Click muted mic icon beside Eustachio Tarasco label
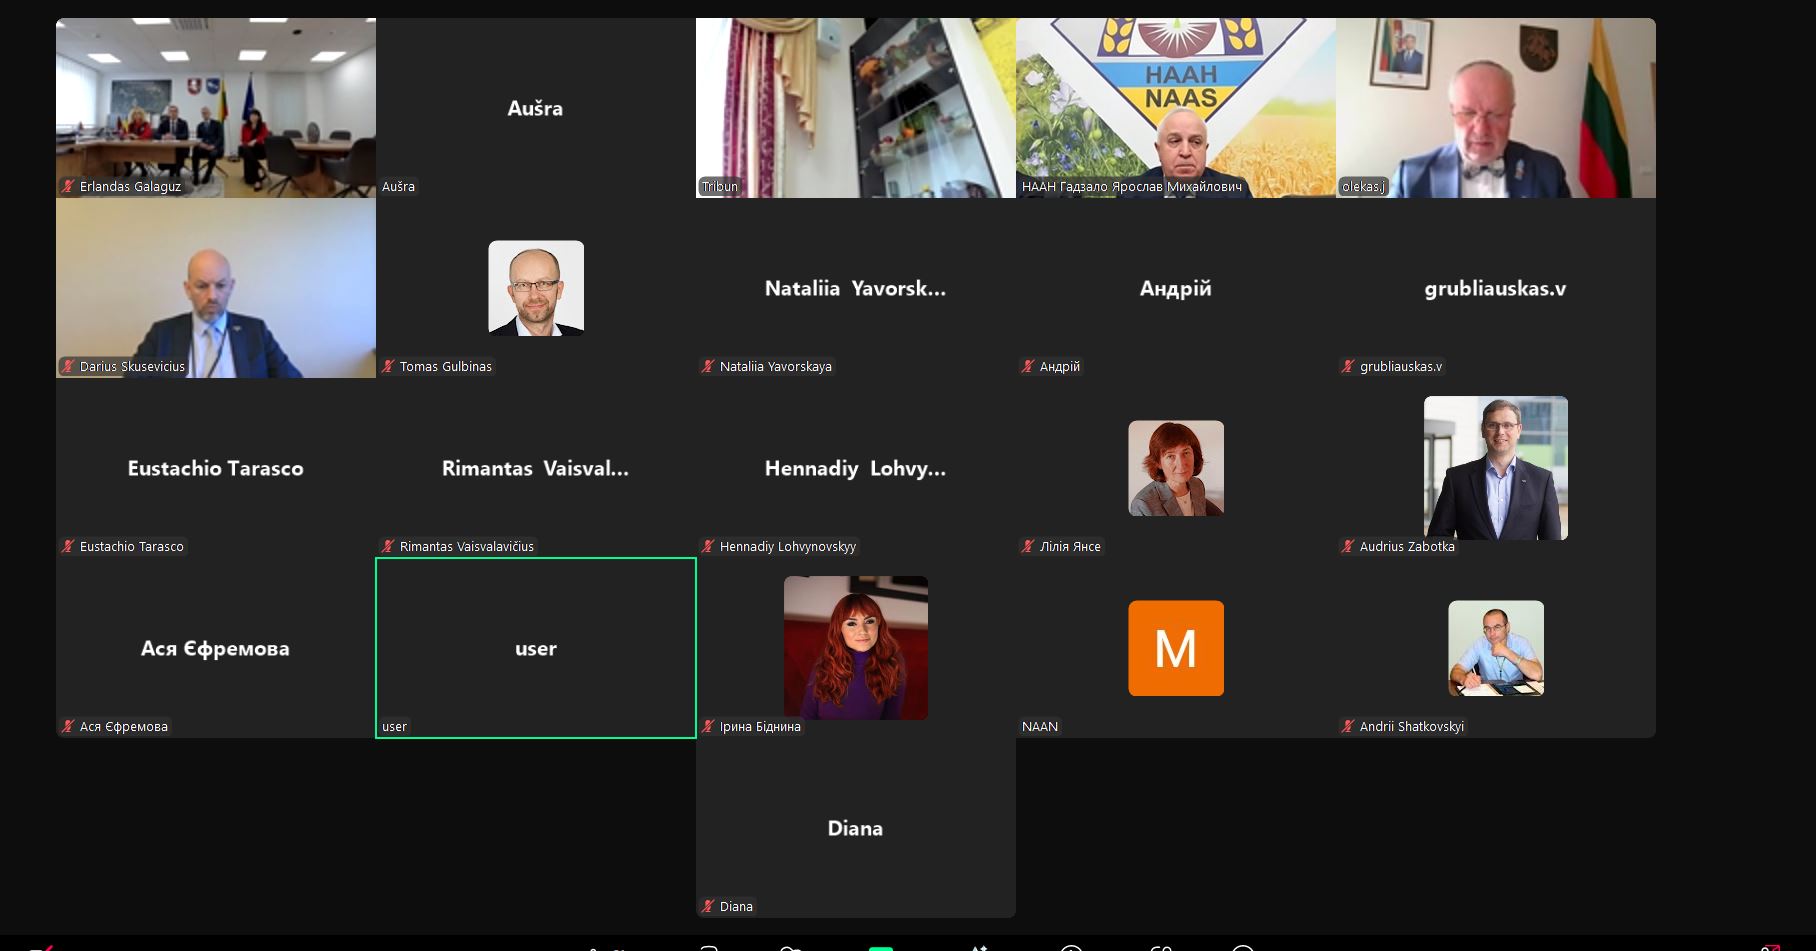 coord(68,547)
